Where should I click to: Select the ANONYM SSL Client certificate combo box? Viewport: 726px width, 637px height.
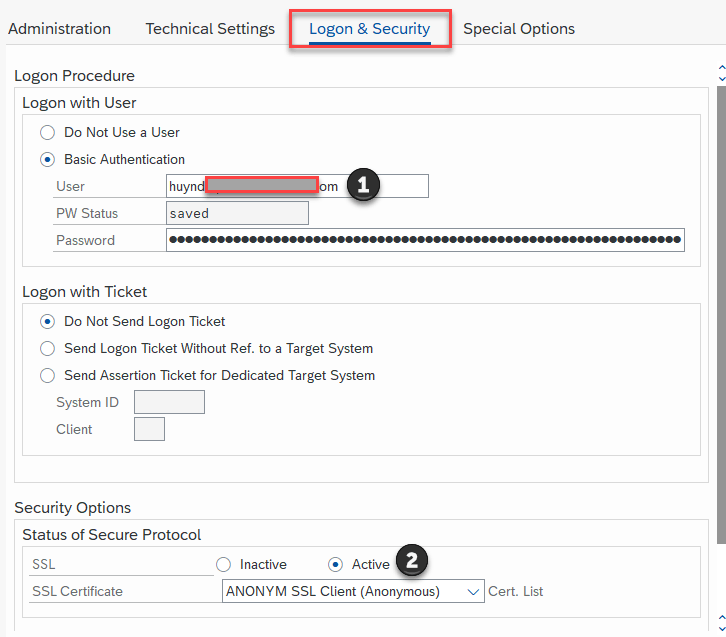click(340, 592)
